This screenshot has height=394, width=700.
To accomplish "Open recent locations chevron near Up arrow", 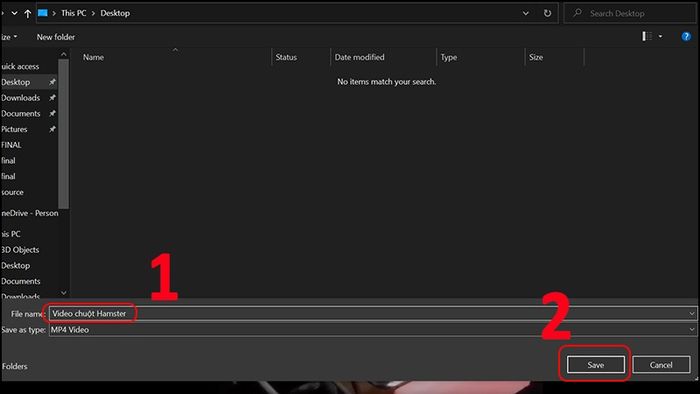I will pos(14,13).
